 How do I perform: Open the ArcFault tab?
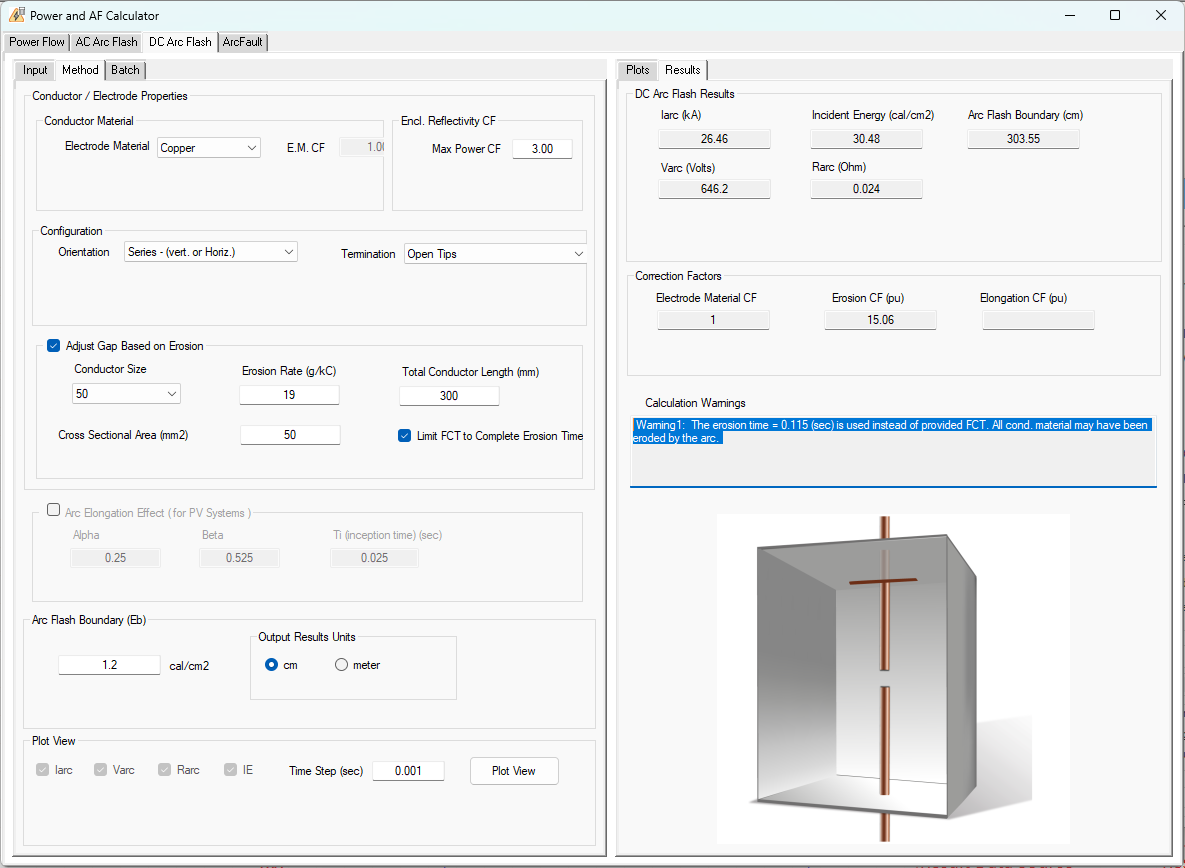(x=242, y=42)
